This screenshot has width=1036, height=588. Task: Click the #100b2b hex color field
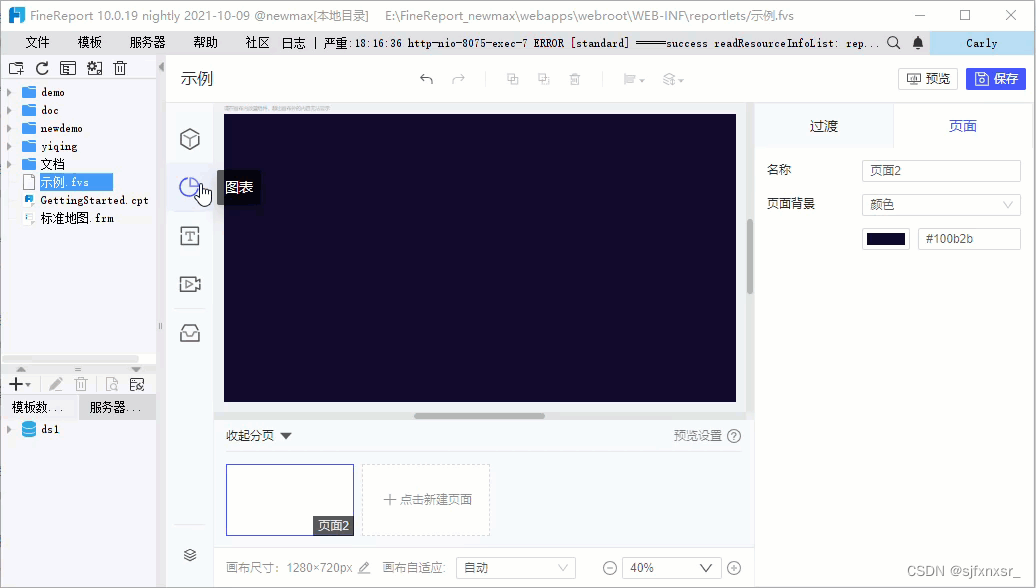[x=969, y=239]
